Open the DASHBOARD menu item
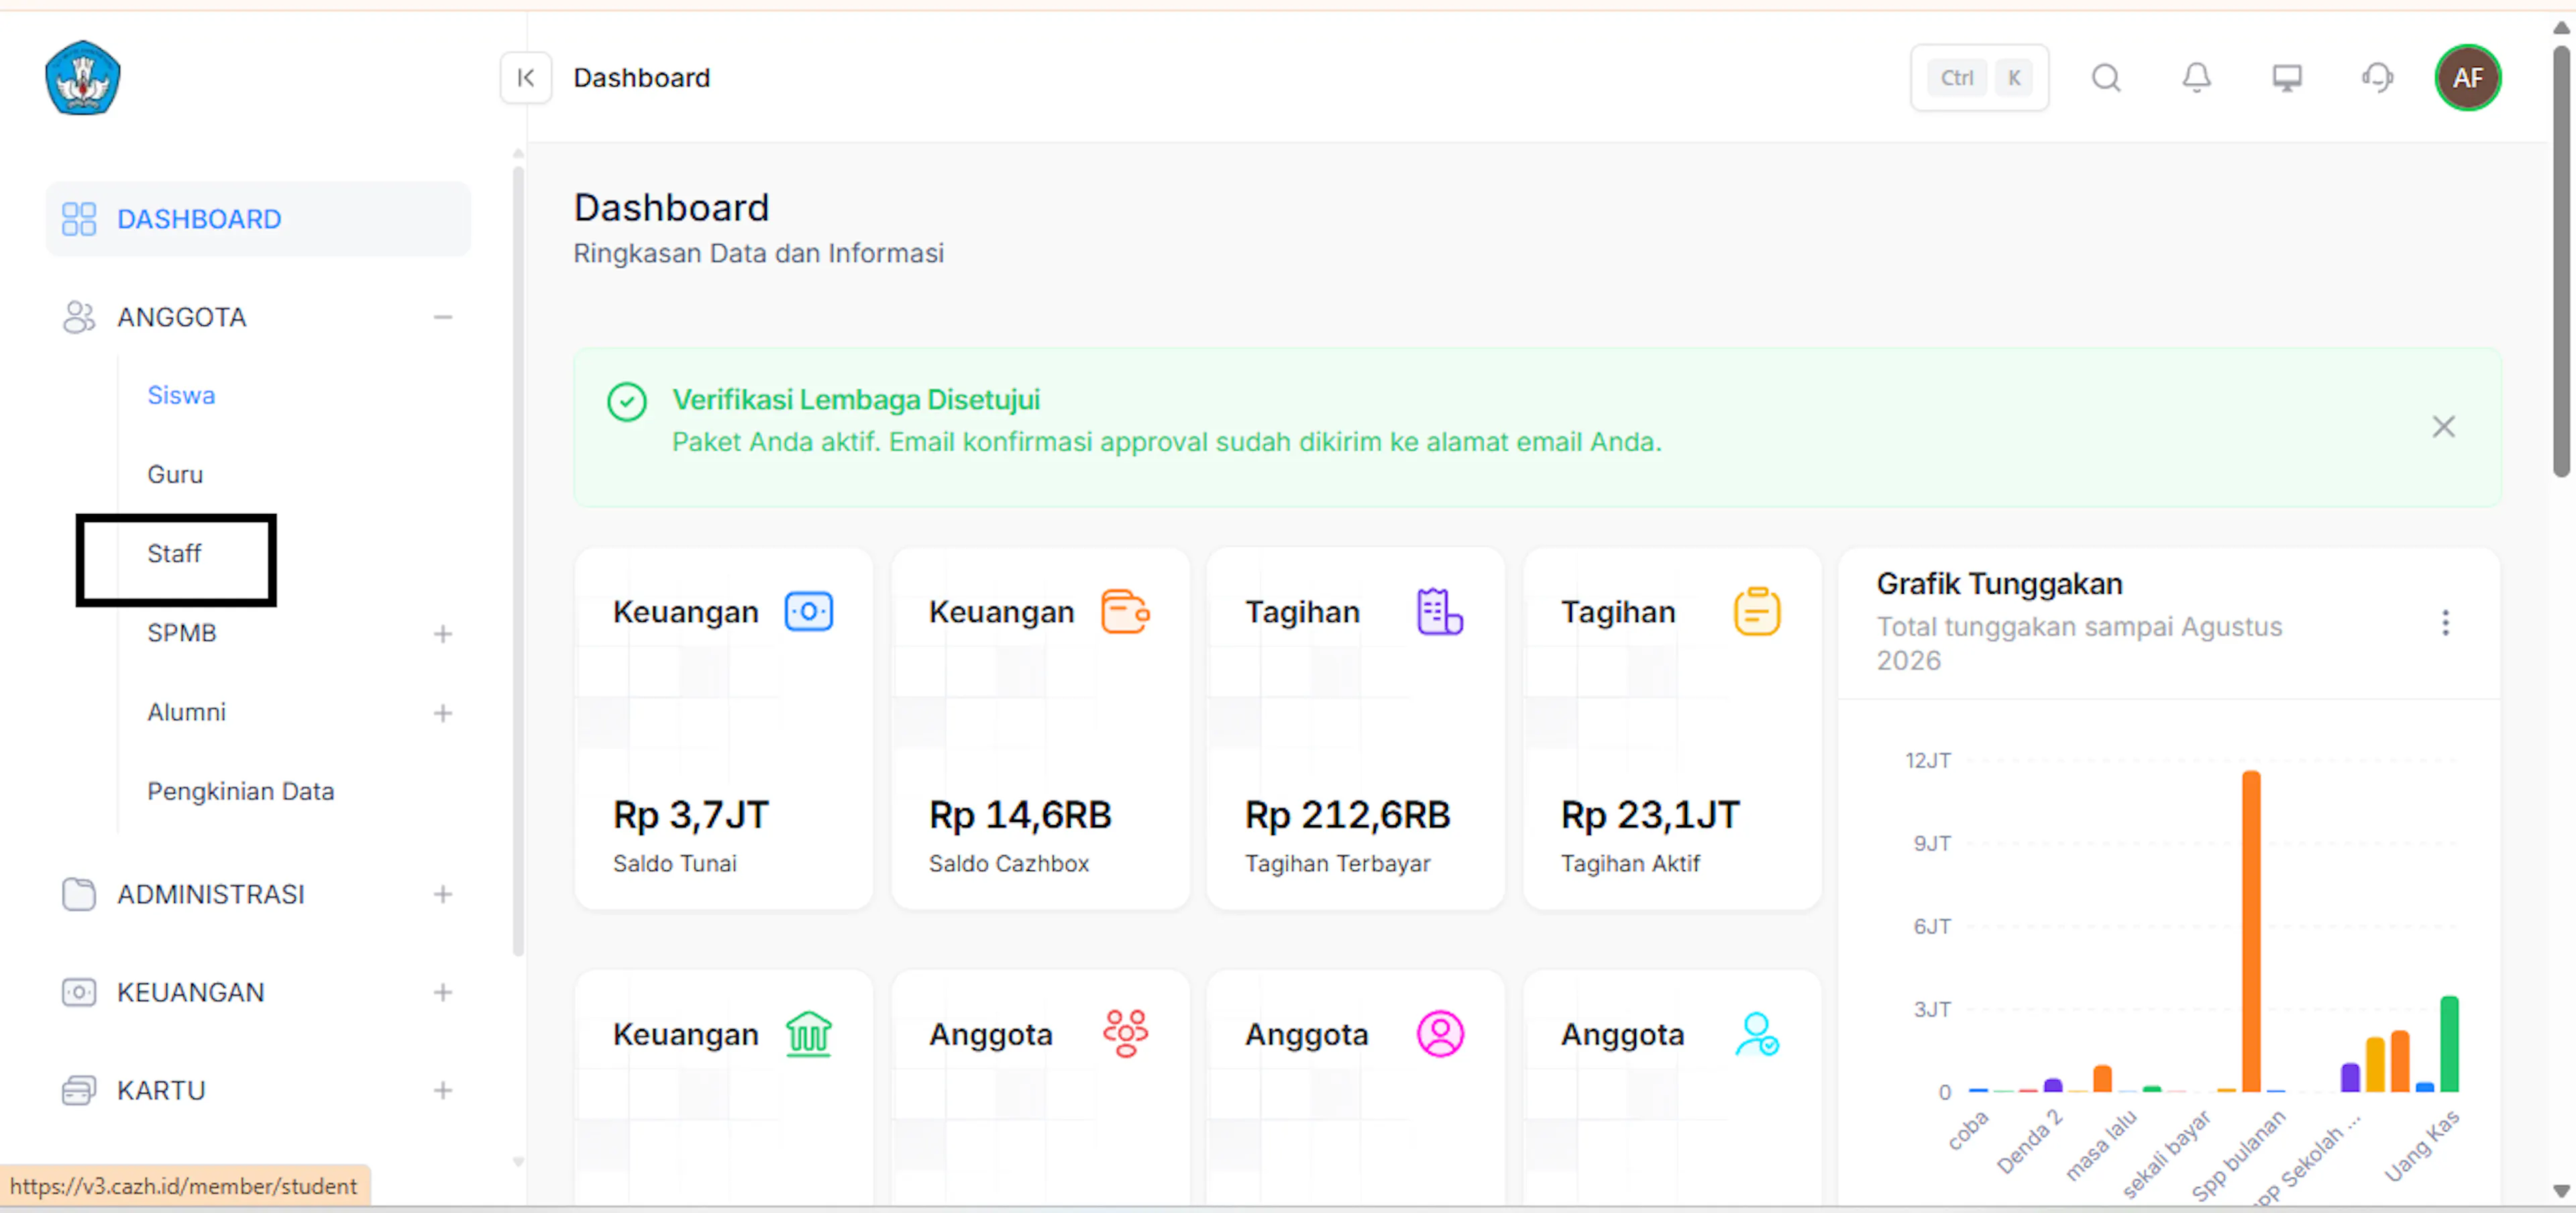Image resolution: width=2576 pixels, height=1213 pixels. pyautogui.click(x=258, y=219)
